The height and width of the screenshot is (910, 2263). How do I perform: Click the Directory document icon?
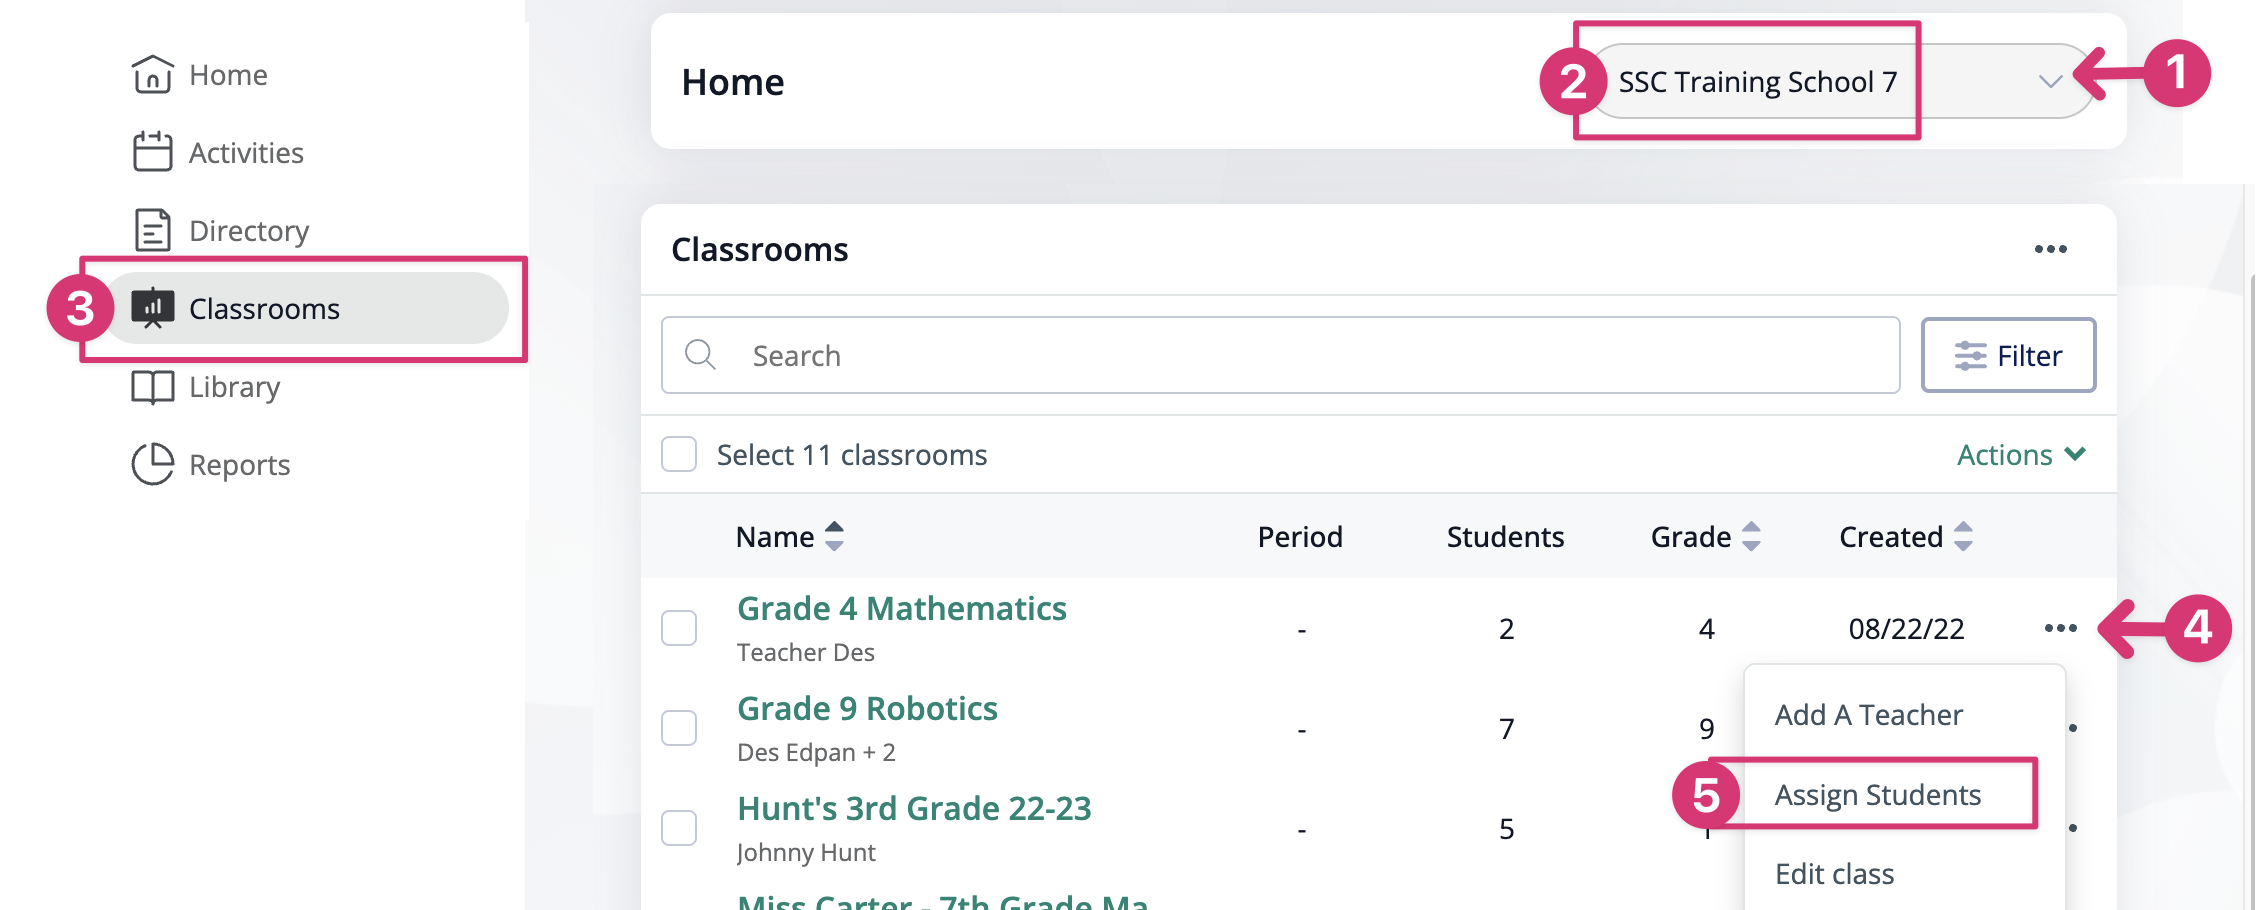(x=152, y=230)
